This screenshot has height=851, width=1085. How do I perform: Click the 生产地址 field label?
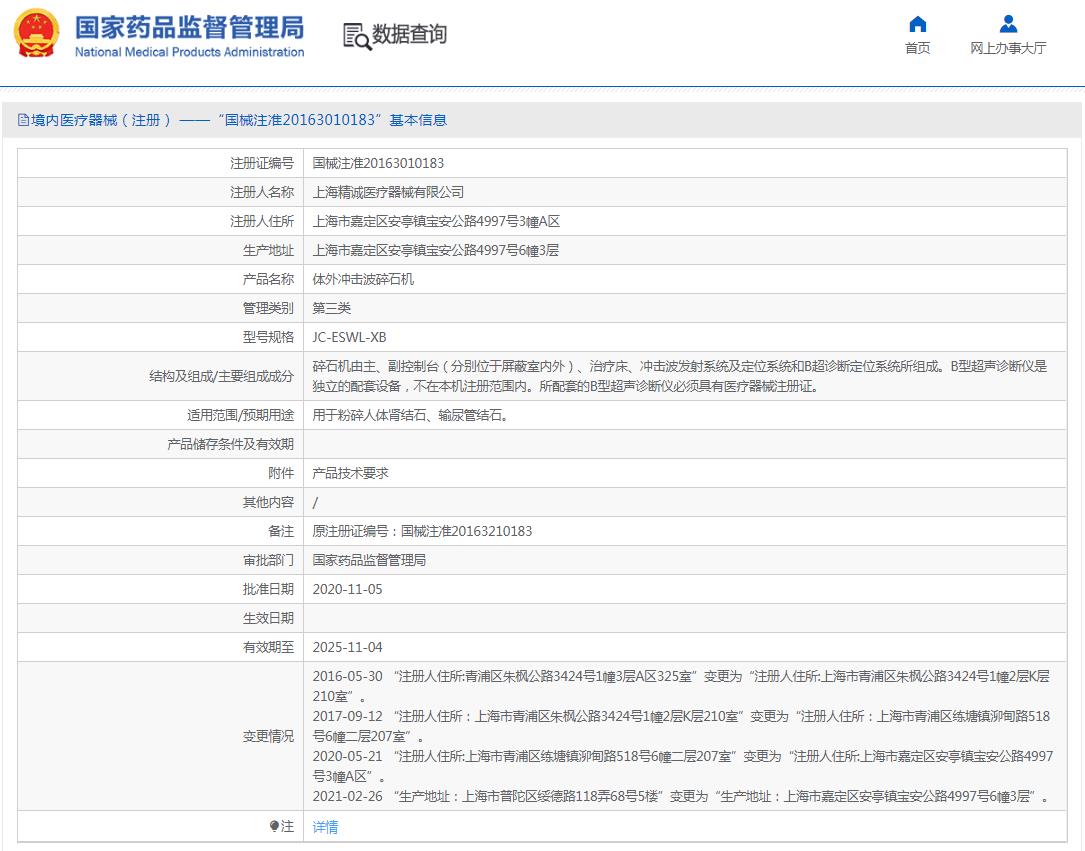point(268,250)
